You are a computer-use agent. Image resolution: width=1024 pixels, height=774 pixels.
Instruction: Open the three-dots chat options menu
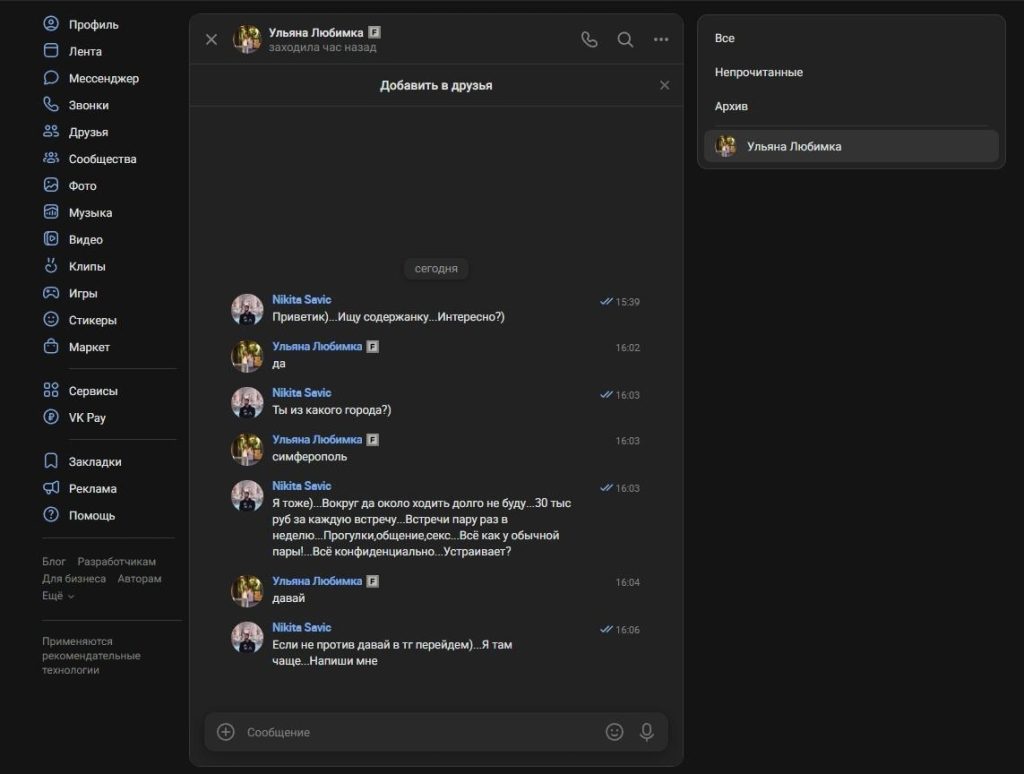tap(661, 40)
